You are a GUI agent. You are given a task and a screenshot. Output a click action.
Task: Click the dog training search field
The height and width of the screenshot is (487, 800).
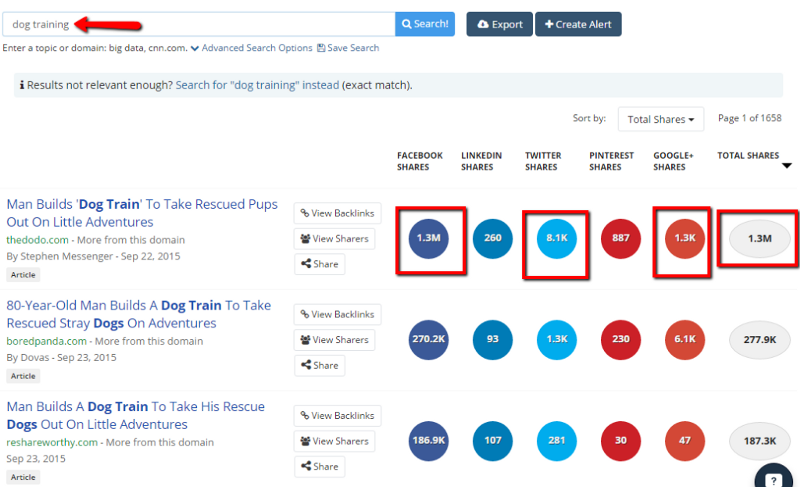coord(200,24)
